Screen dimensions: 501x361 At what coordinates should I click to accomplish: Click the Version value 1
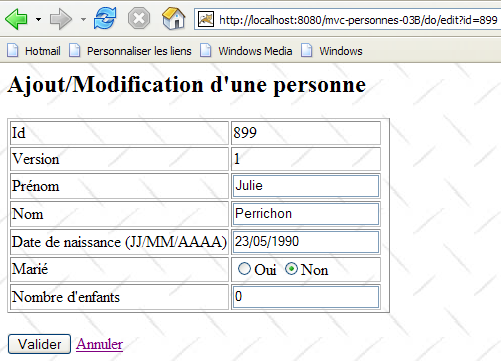tap(237, 159)
